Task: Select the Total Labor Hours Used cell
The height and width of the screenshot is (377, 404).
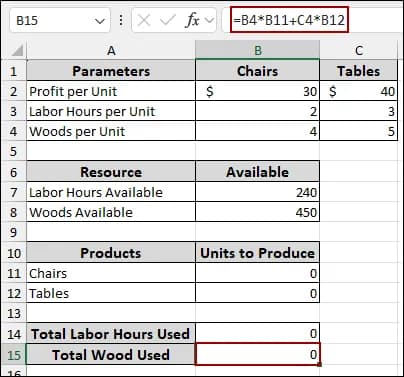Action: coord(111,334)
